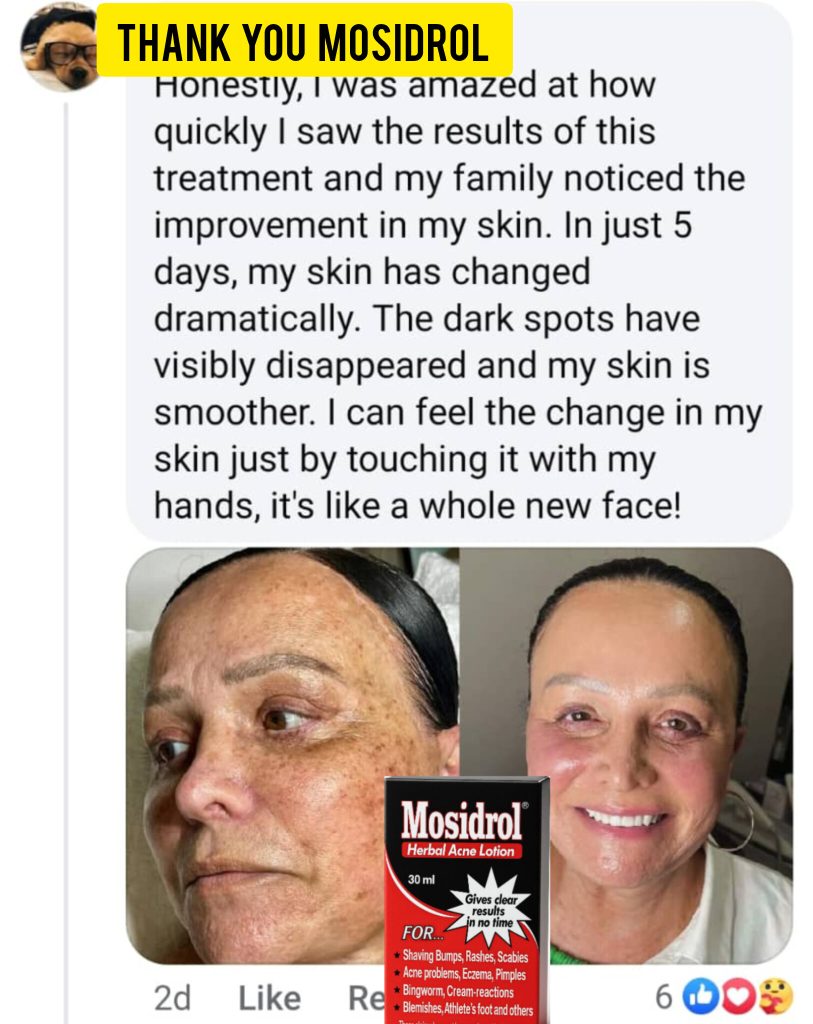The width and height of the screenshot is (813, 1024).
Task: Click the yellow THANK YOU MOSIDROL banner
Action: pyautogui.click(x=304, y=40)
